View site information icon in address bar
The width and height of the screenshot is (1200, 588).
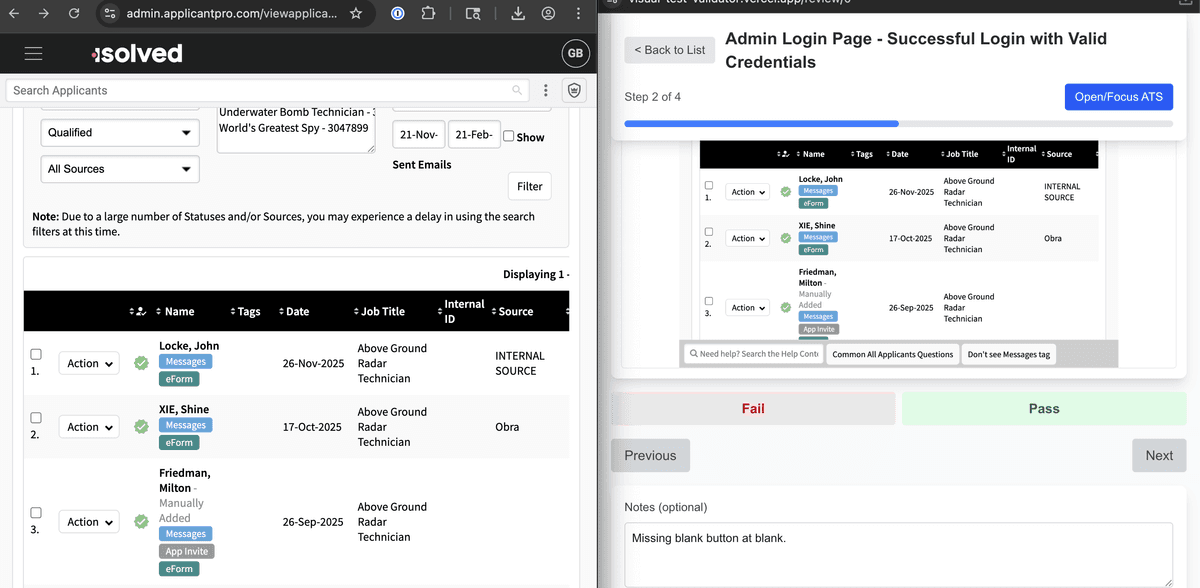109,14
